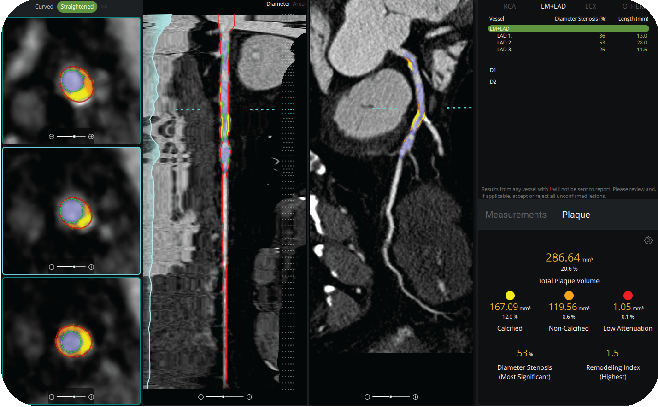658x407 pixels.
Task: Click the straightened view zoom slider
Action: 225,397
